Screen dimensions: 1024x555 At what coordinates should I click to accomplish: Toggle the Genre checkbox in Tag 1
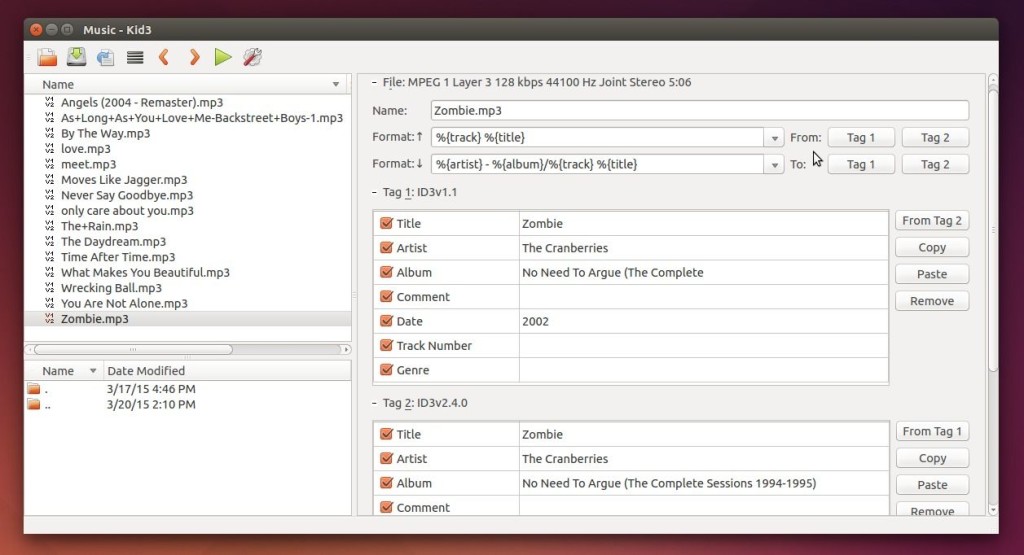(386, 370)
